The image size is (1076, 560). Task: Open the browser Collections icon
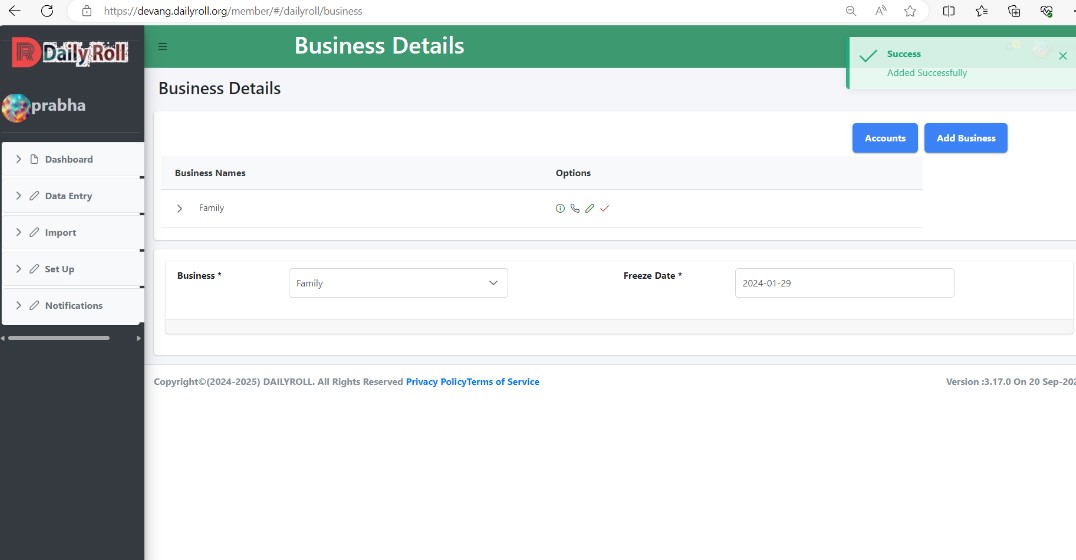[1014, 11]
